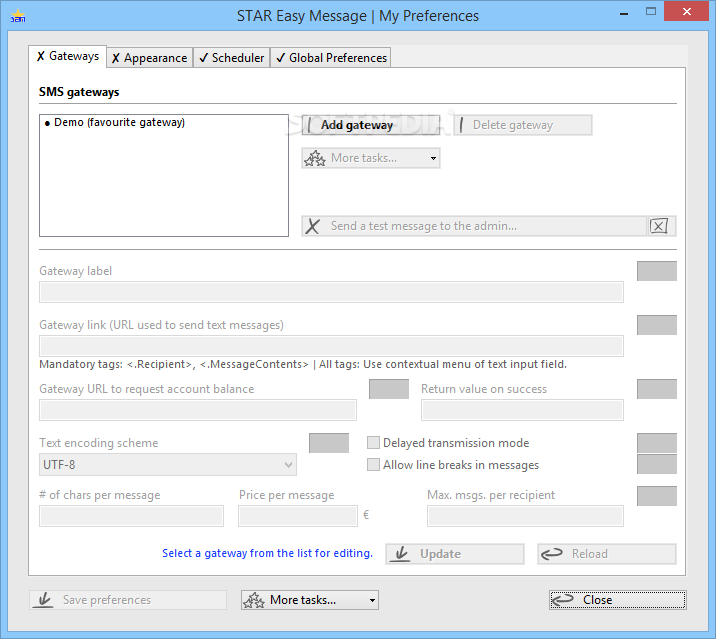Screen dimensions: 716x639
Task: Open the Scheduler tab
Action: point(232,58)
